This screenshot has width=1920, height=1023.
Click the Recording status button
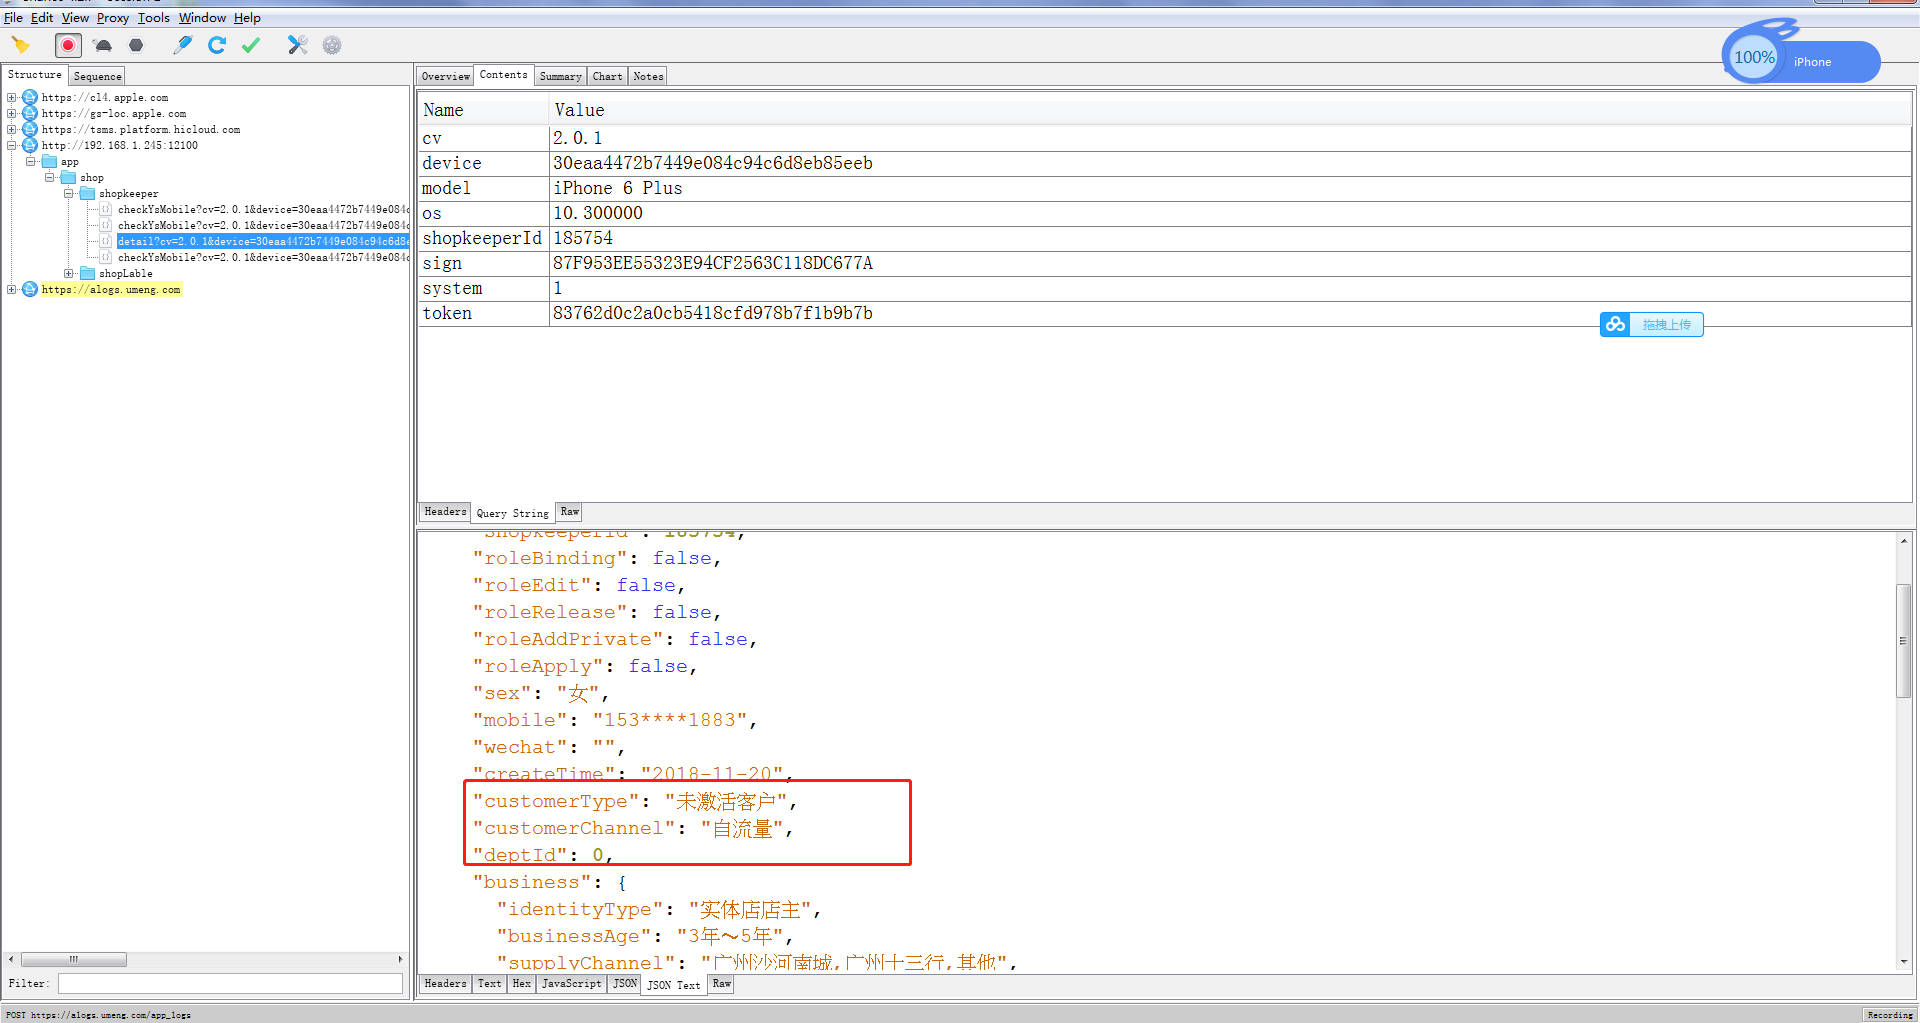click(x=1889, y=1014)
